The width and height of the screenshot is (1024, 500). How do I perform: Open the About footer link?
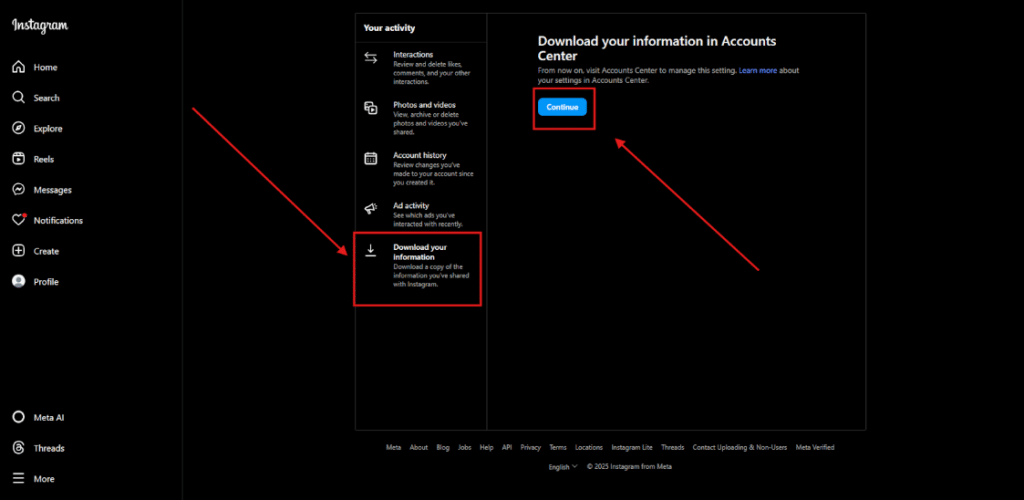[x=419, y=448]
